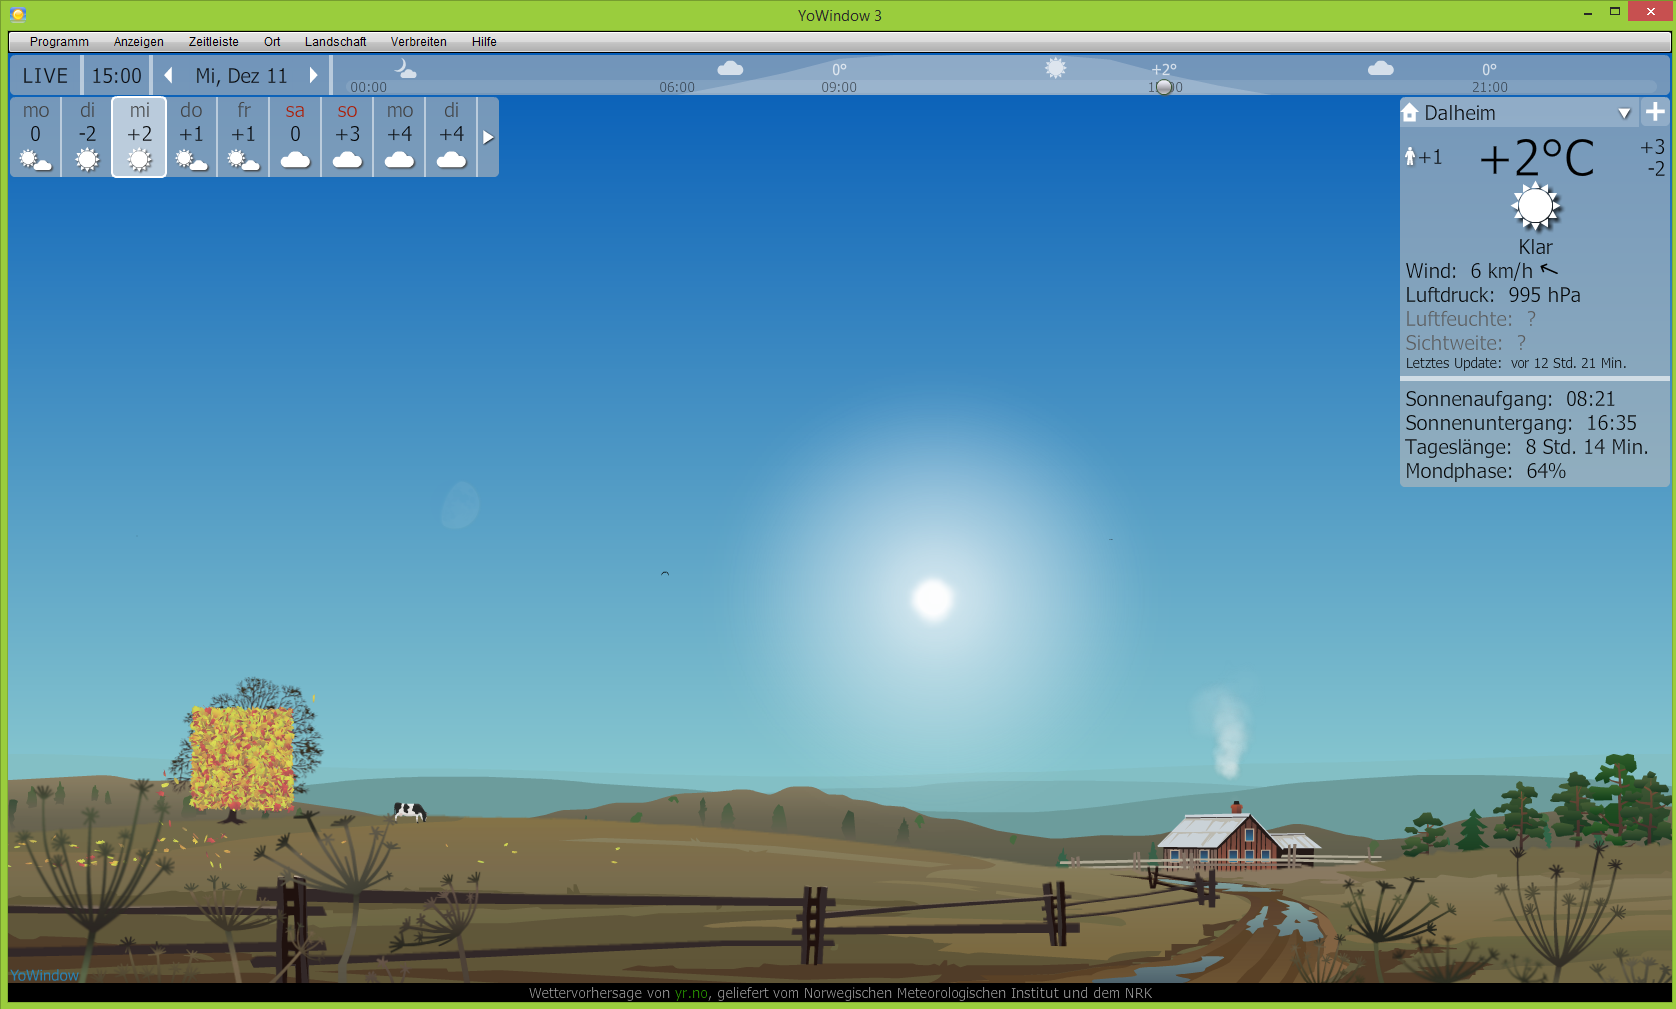1676x1009 pixels.
Task: Click the timeline slider handle at 15:00
Action: tap(1164, 87)
